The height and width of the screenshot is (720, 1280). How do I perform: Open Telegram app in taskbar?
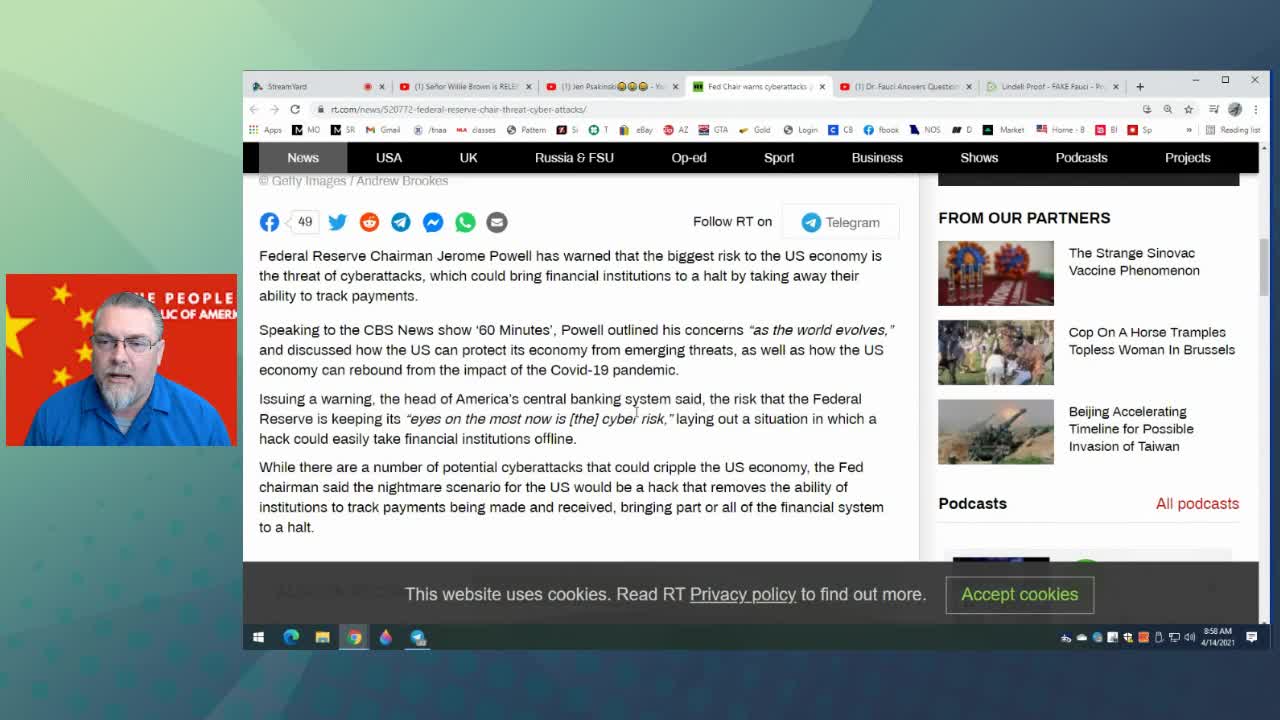418,637
